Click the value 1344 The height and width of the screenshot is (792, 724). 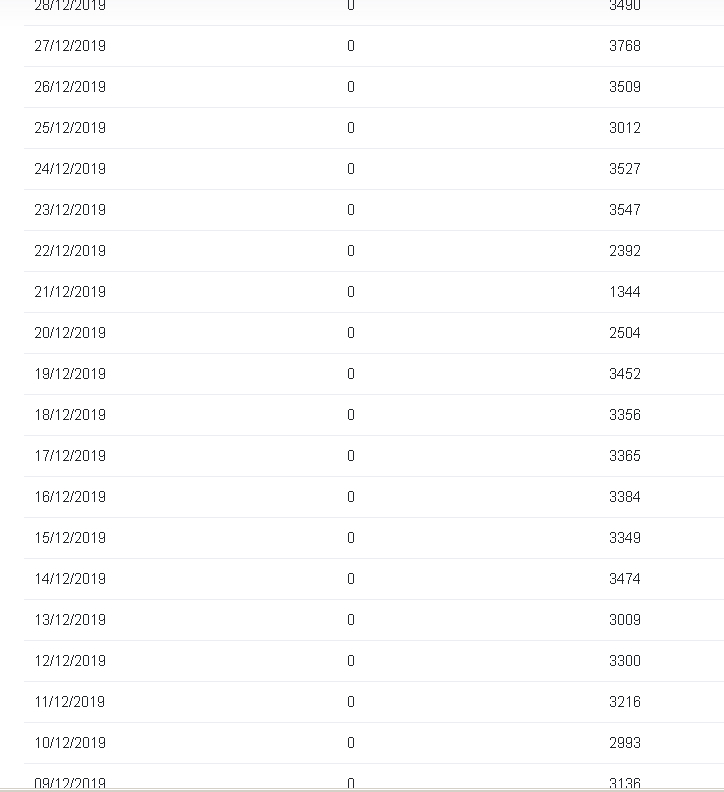(x=624, y=292)
